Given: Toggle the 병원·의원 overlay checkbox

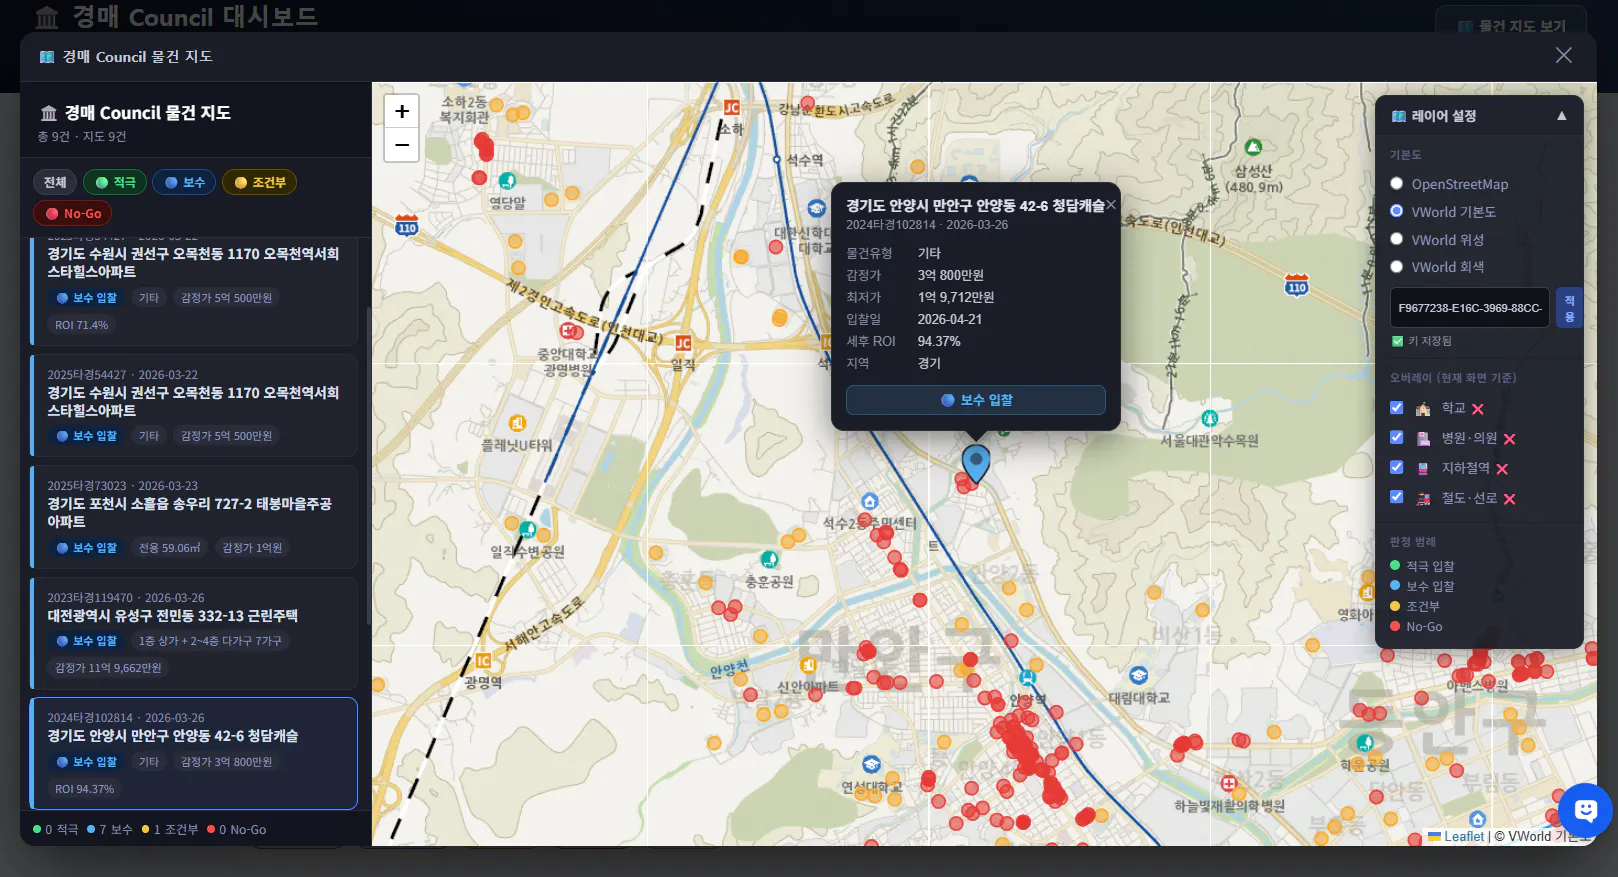Looking at the screenshot, I should (1397, 438).
